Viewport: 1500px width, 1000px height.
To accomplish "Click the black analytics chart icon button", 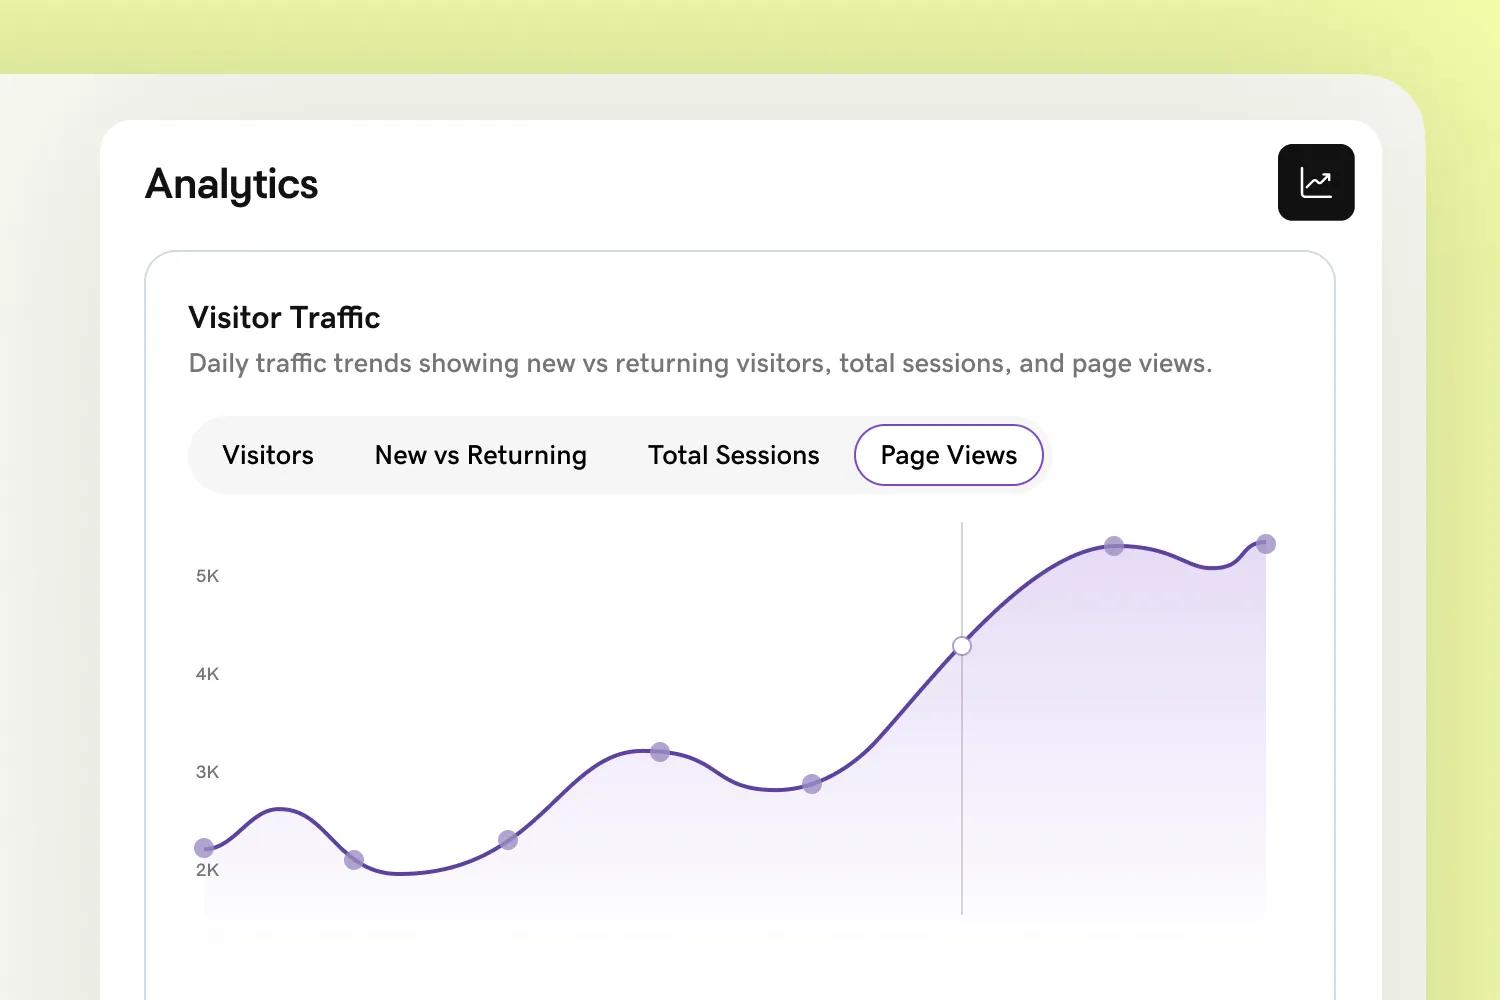I will click(x=1316, y=182).
